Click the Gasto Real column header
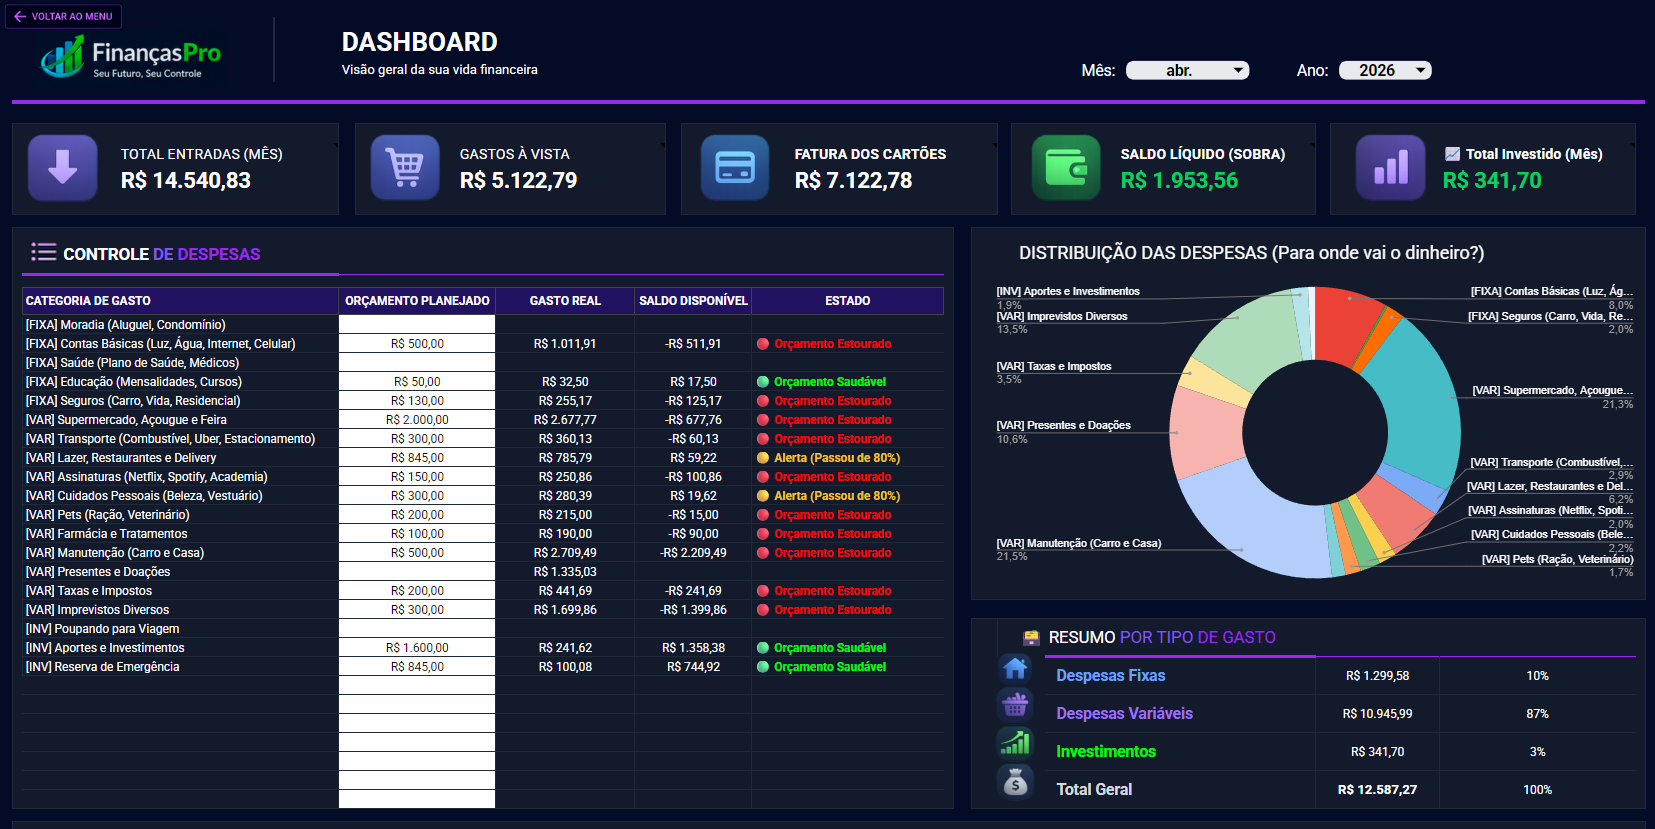 pos(565,301)
